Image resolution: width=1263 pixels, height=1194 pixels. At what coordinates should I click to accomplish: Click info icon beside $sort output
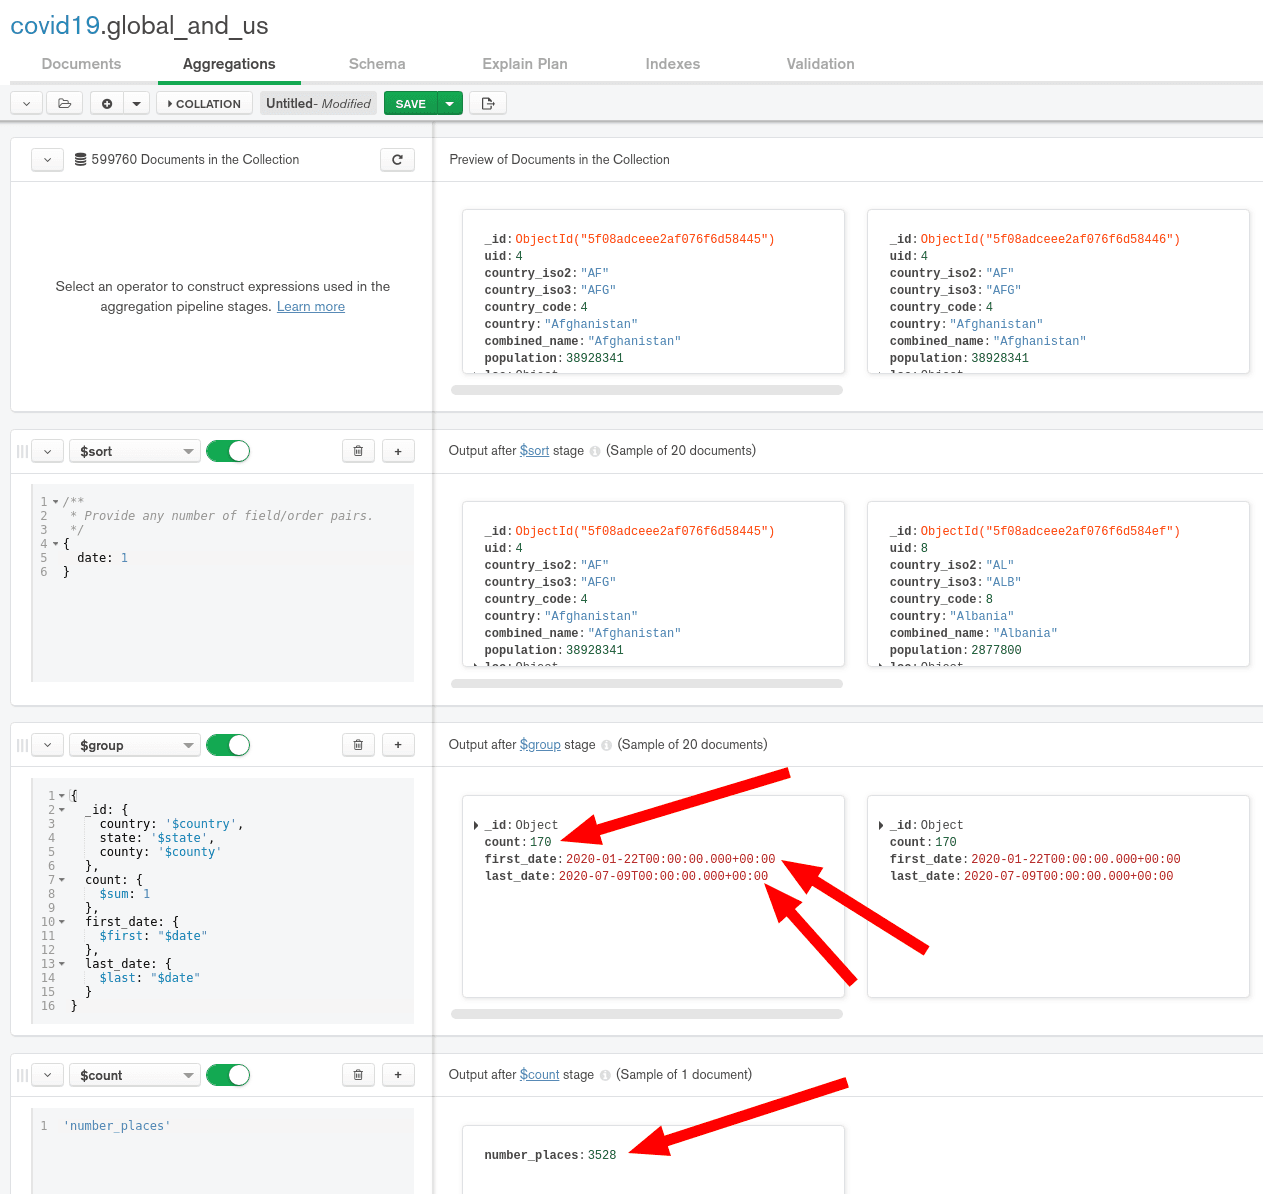point(595,452)
